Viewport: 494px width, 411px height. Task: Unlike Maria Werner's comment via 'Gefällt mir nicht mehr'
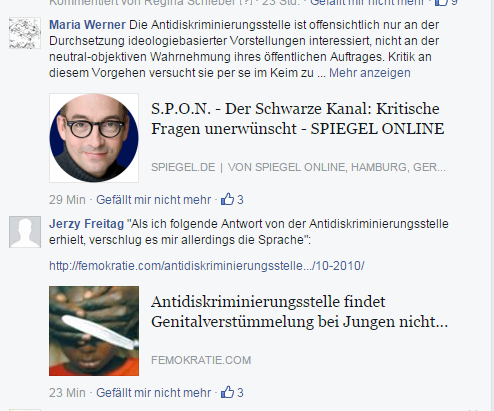[x=153, y=200]
